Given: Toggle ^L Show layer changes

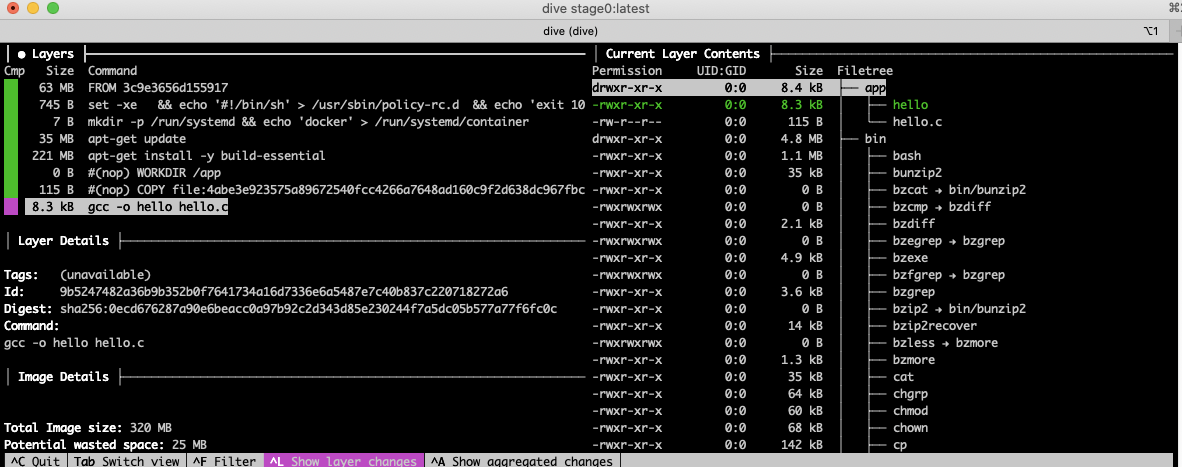Looking at the screenshot, I should coord(343,461).
